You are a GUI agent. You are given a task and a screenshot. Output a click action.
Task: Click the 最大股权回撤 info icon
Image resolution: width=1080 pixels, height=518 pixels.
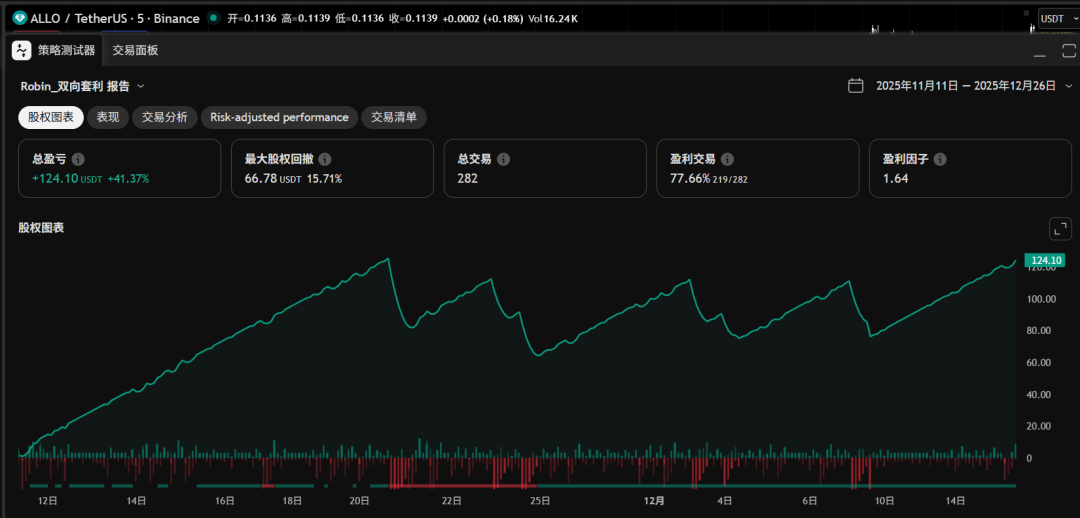(x=325, y=159)
